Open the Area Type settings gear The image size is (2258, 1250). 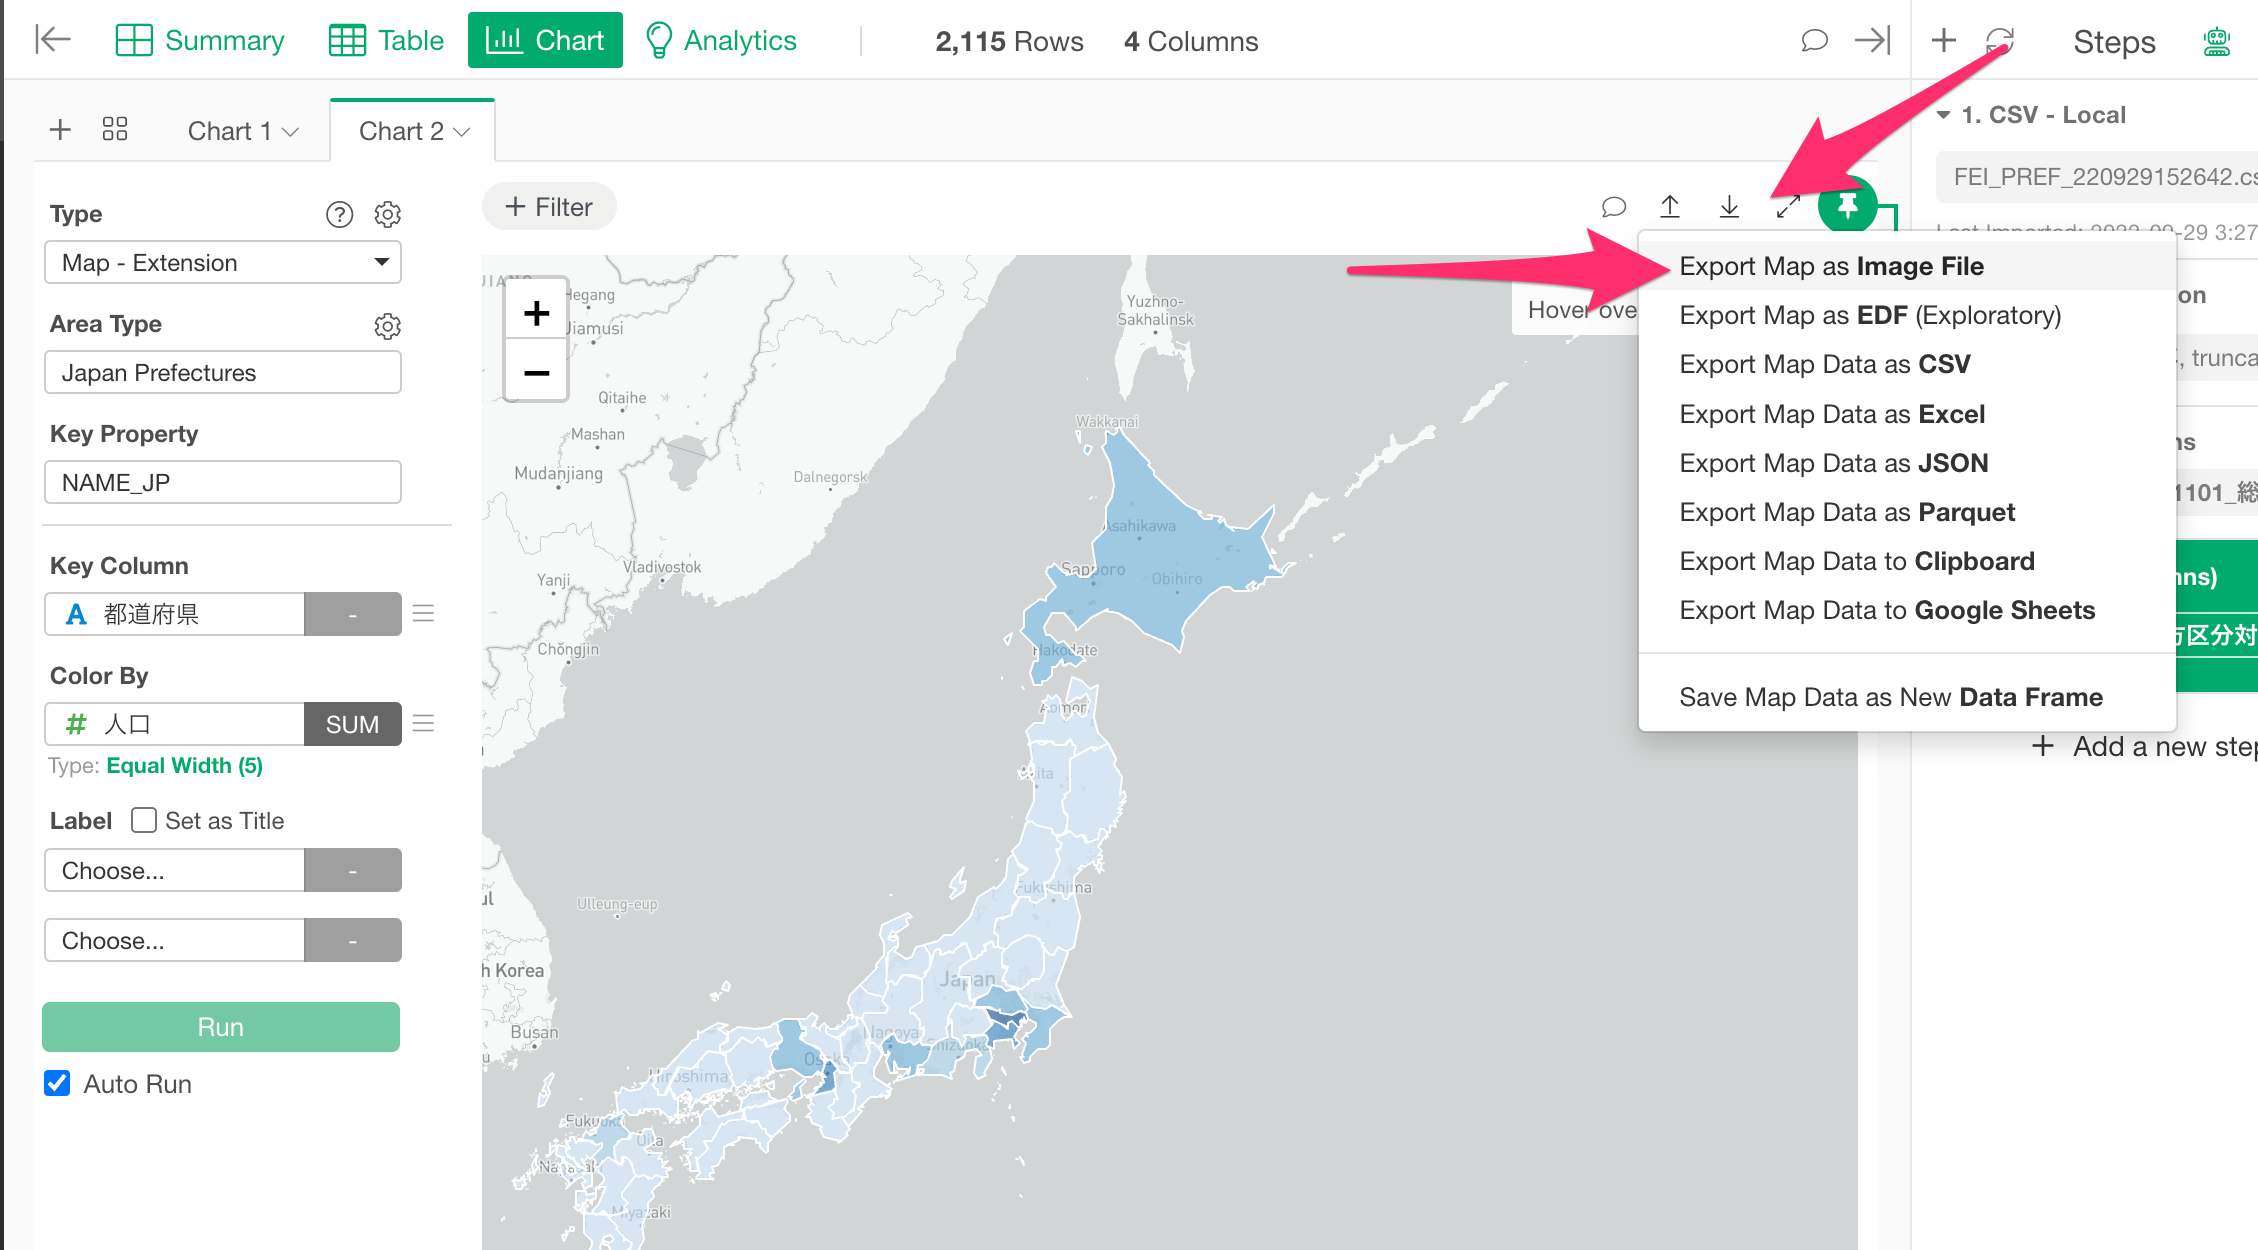387,325
